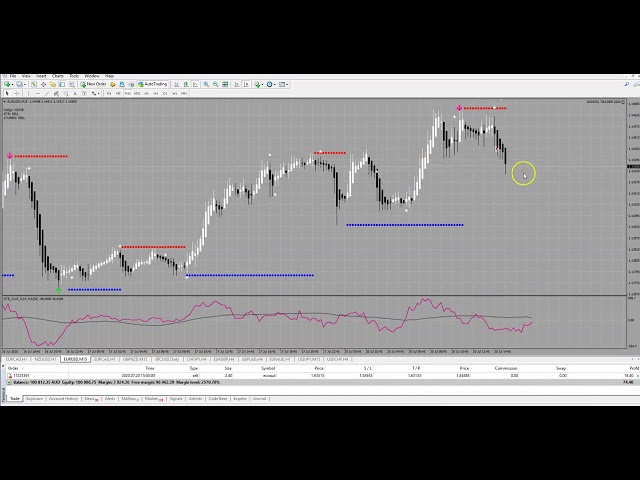
Task: Open the Charts menu
Action: (x=58, y=76)
